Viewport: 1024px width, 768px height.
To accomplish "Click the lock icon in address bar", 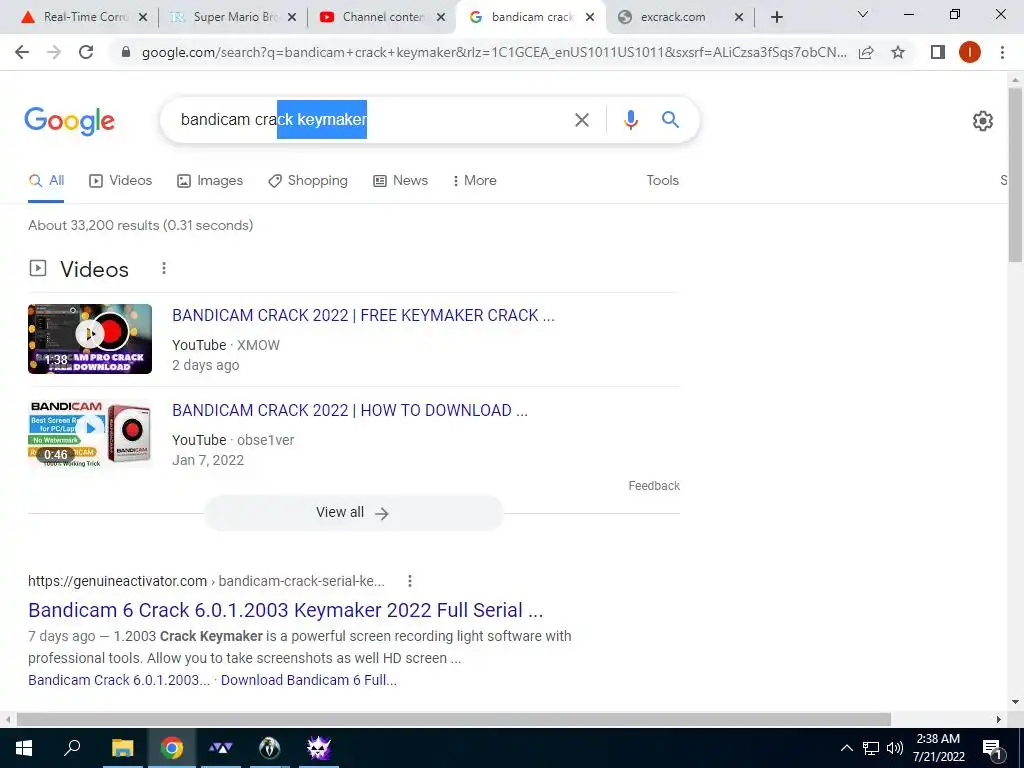I will coord(126,52).
